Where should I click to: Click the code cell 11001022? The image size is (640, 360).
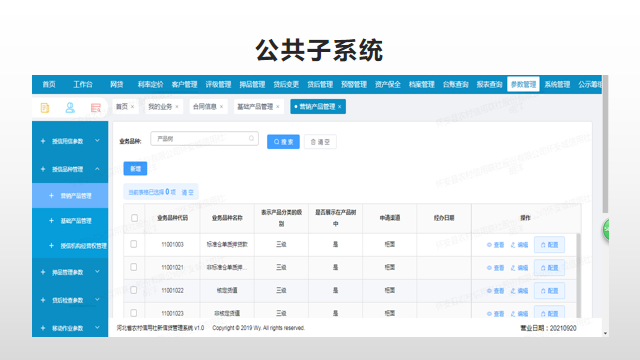coord(172,291)
